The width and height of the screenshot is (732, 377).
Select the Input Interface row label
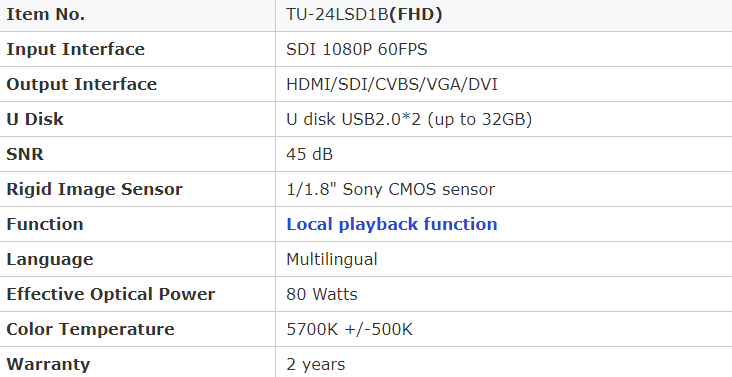coord(76,49)
